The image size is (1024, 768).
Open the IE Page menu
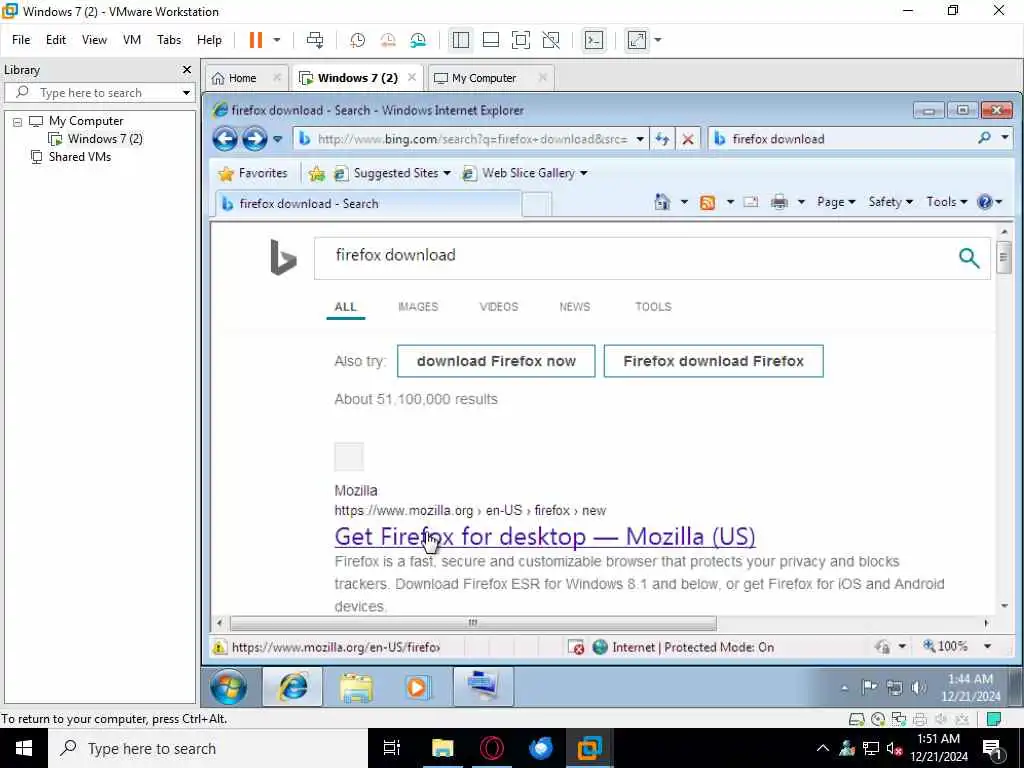pyautogui.click(x=836, y=202)
